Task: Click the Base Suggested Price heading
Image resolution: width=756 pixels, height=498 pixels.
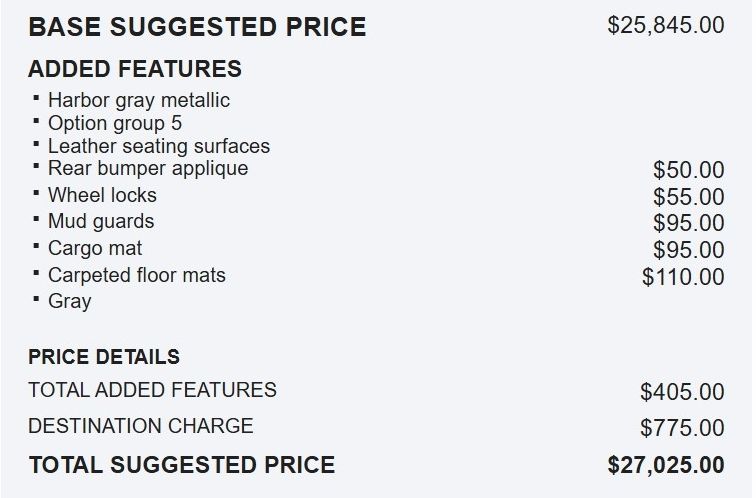Action: [x=197, y=27]
